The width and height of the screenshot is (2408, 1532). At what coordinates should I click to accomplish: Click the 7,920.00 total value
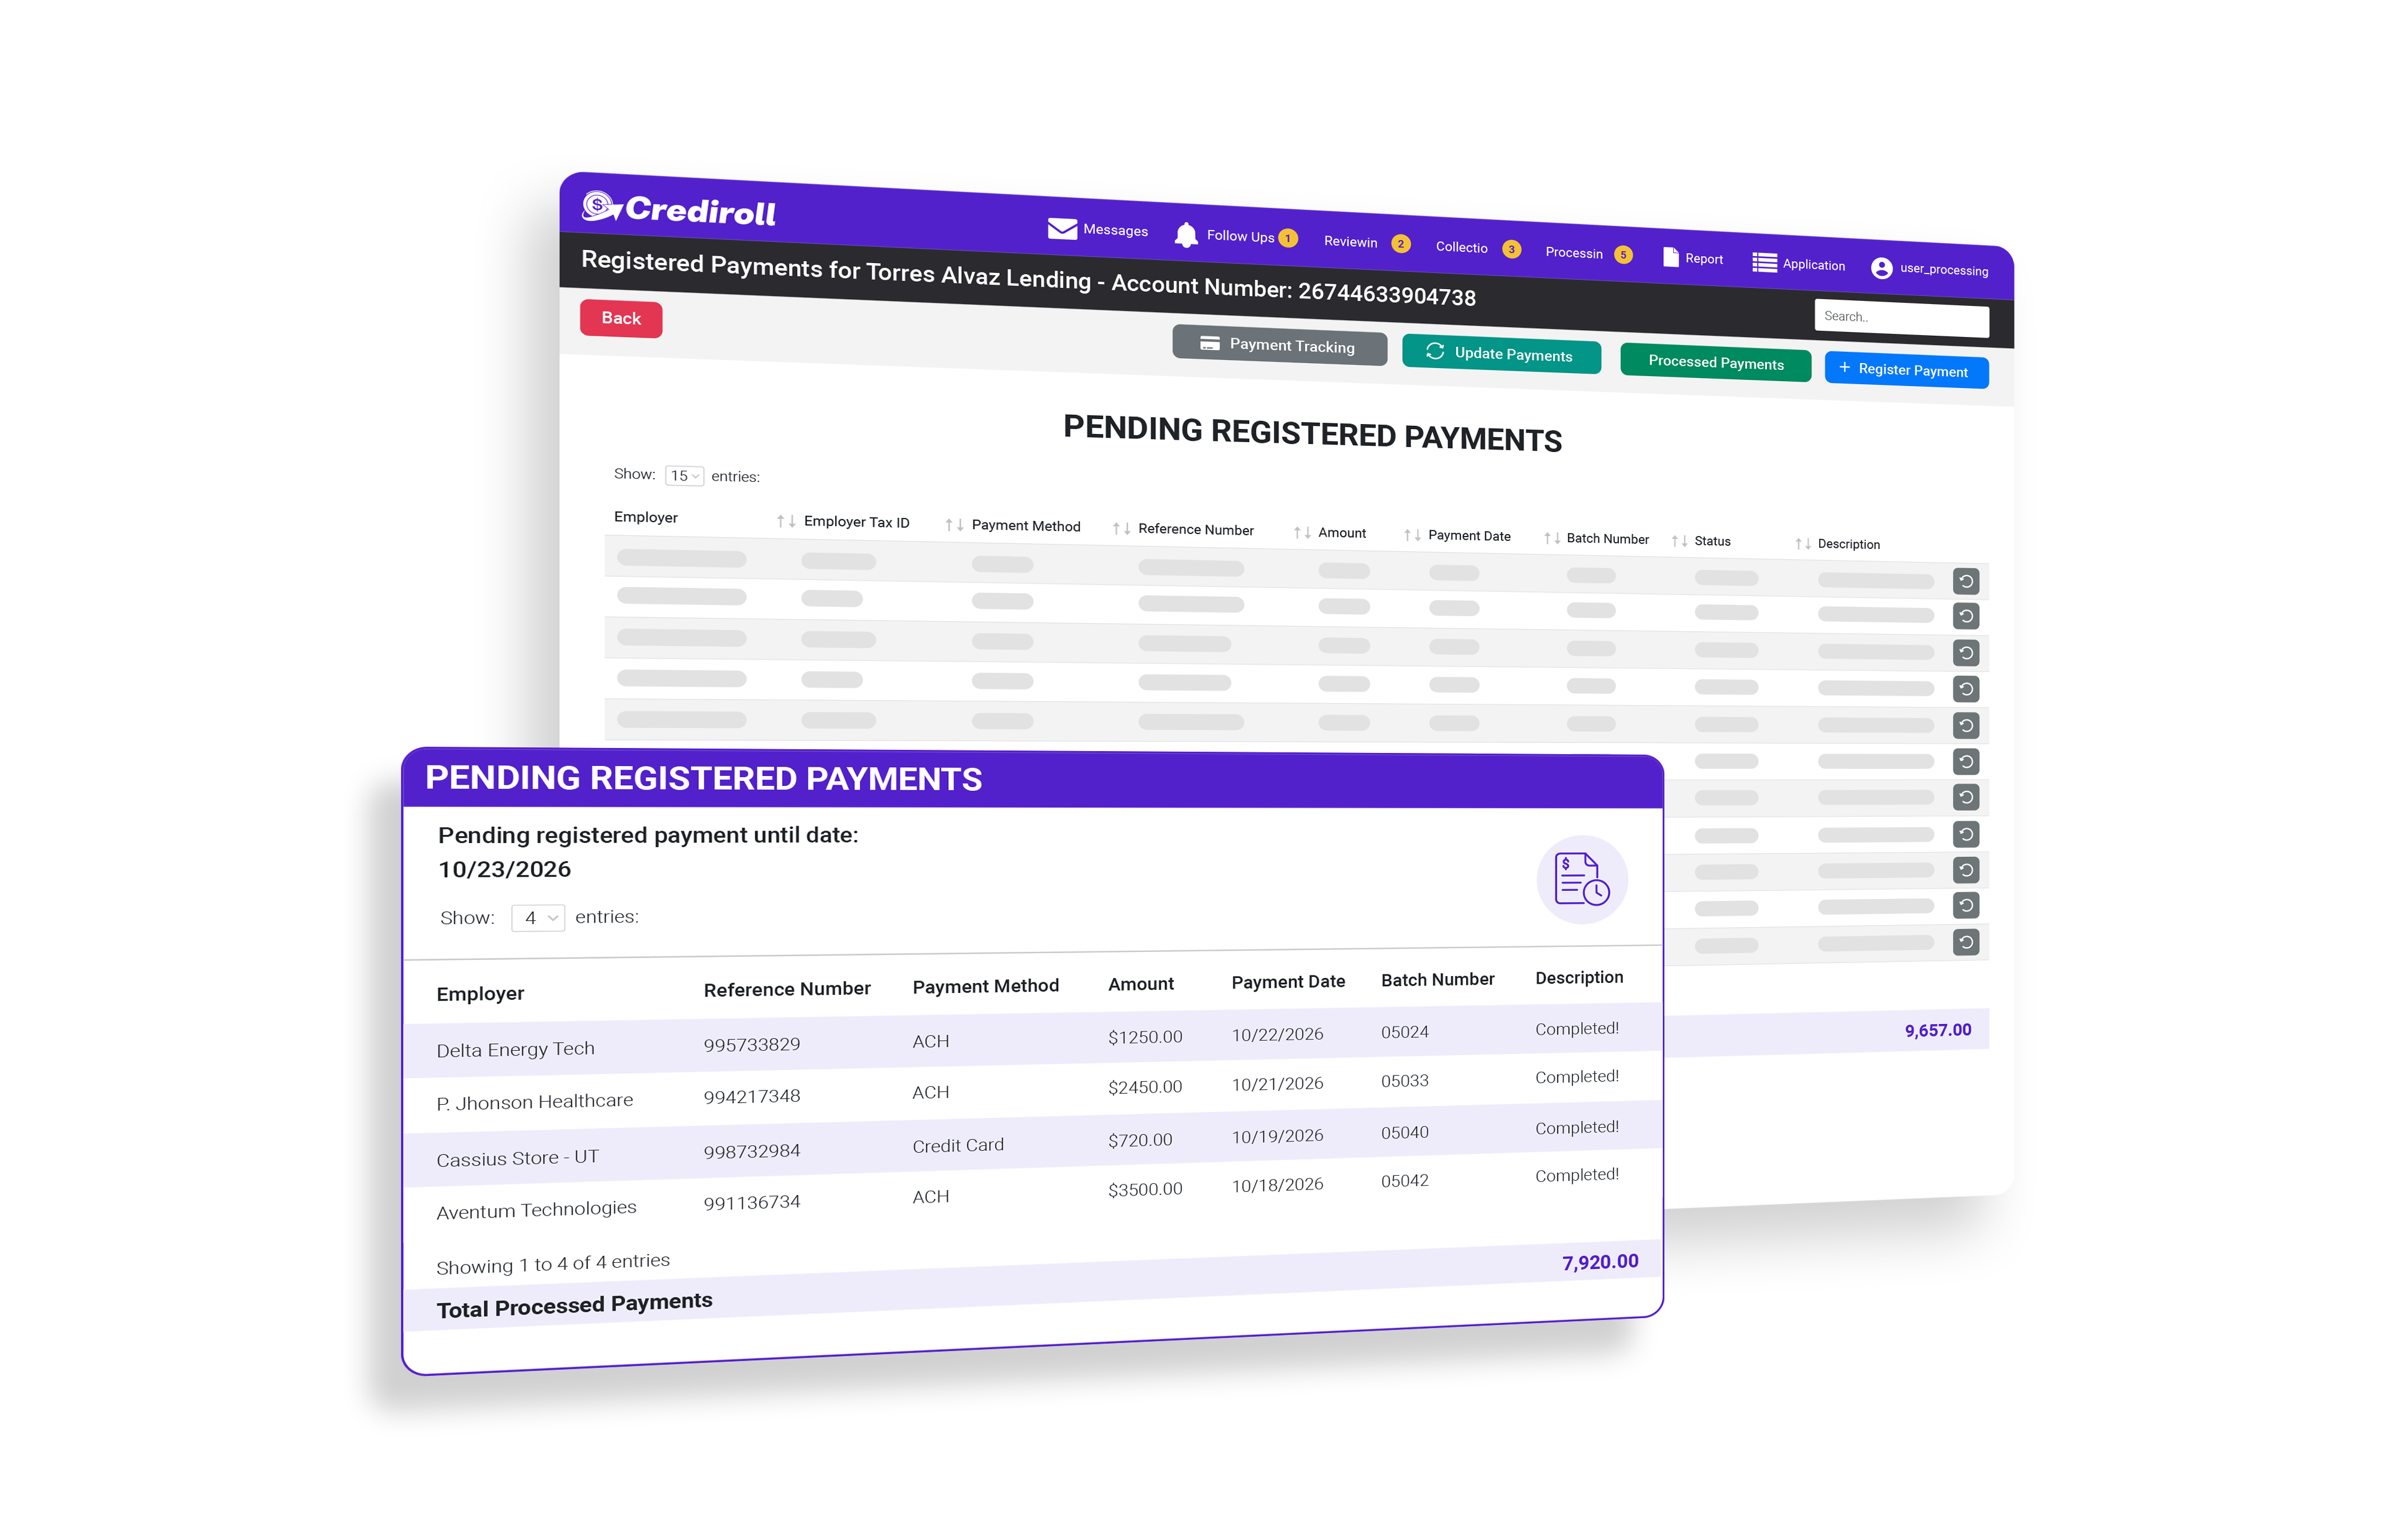pyautogui.click(x=1600, y=1263)
